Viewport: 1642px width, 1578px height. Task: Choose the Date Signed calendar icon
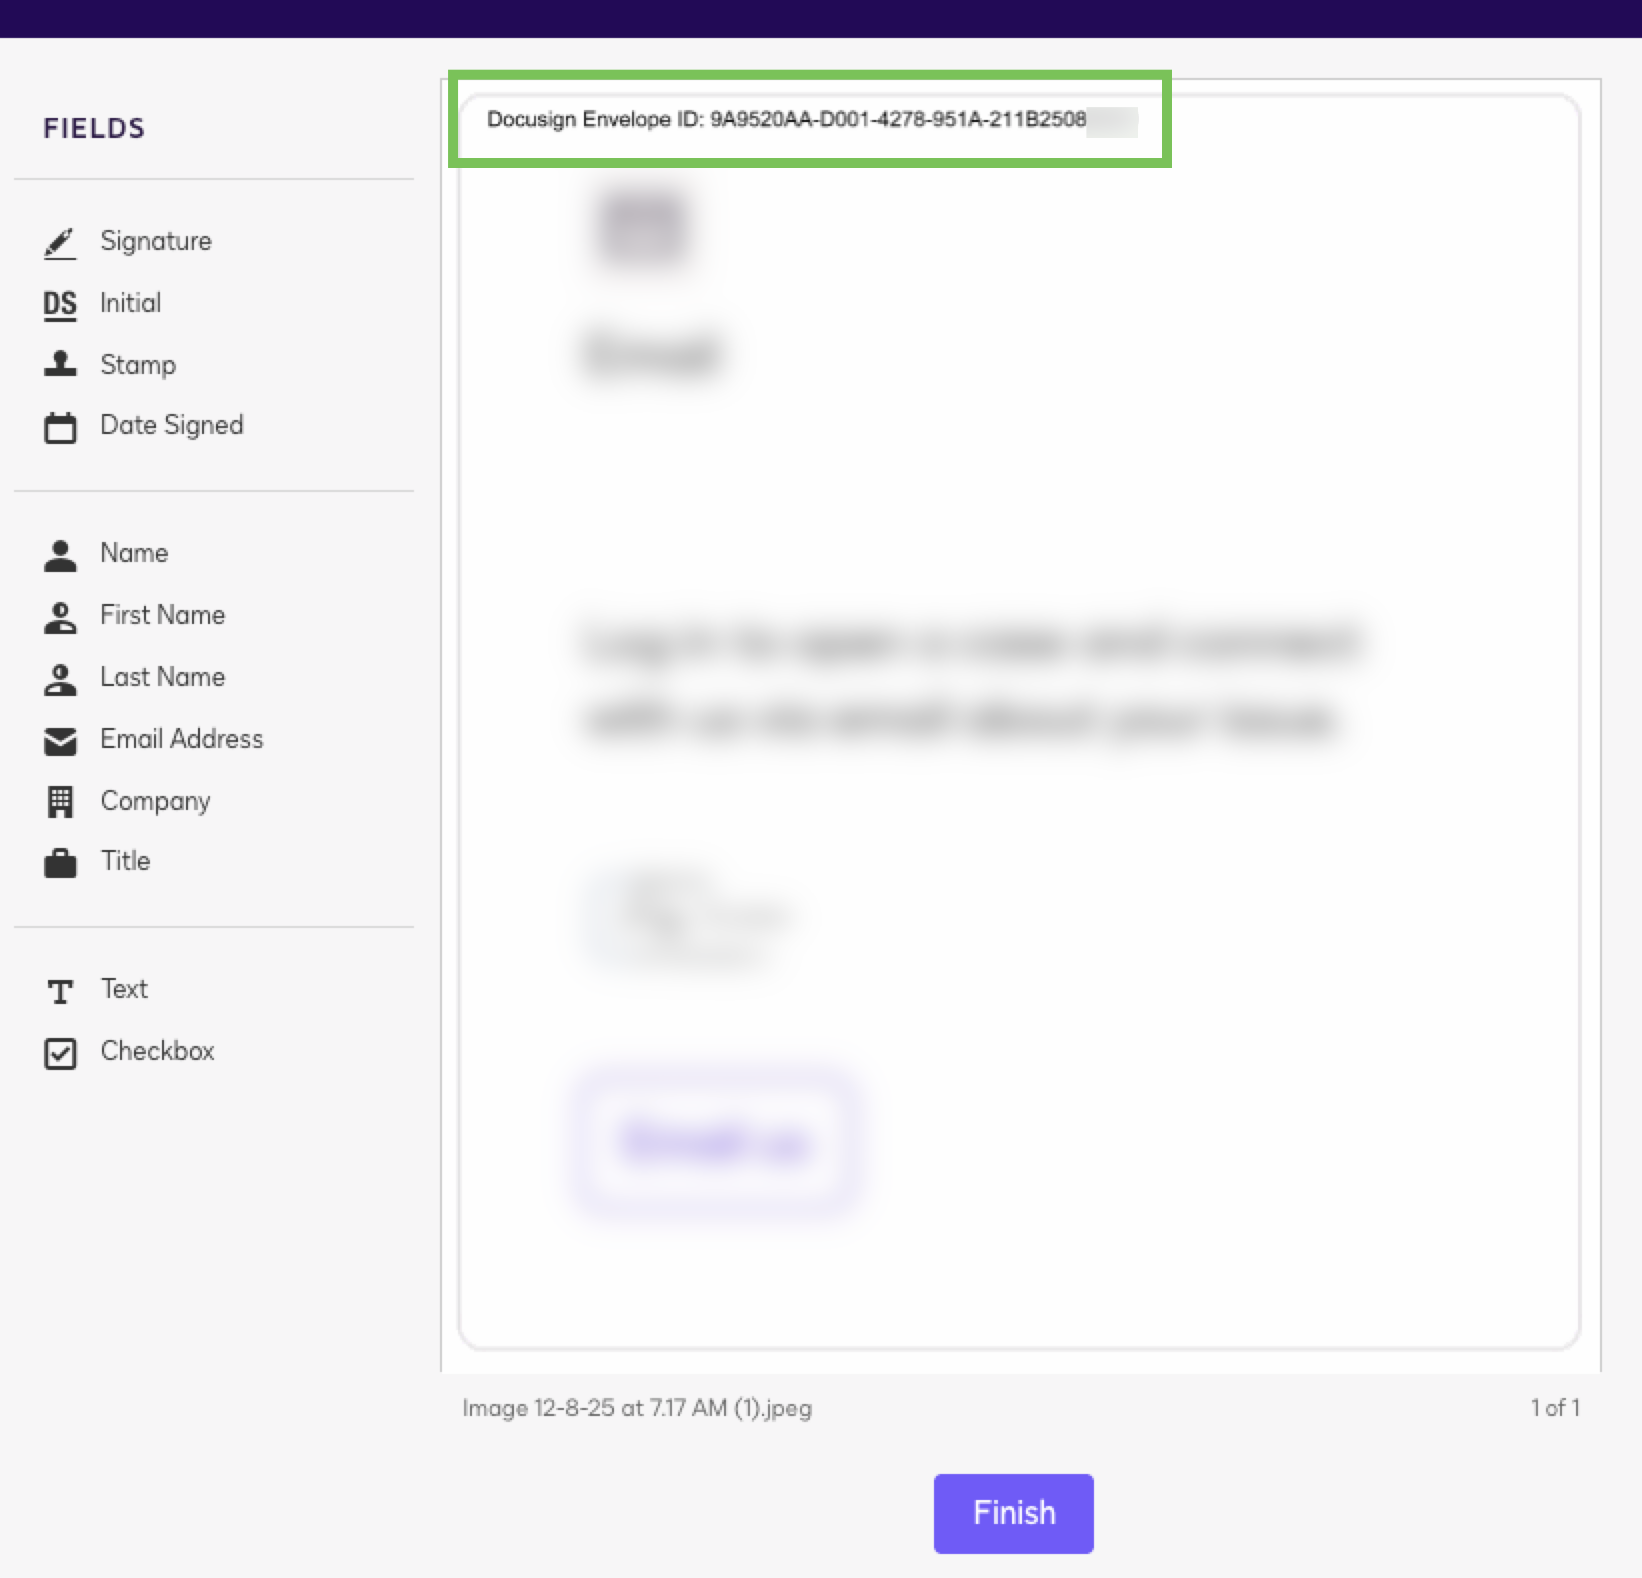pyautogui.click(x=60, y=426)
